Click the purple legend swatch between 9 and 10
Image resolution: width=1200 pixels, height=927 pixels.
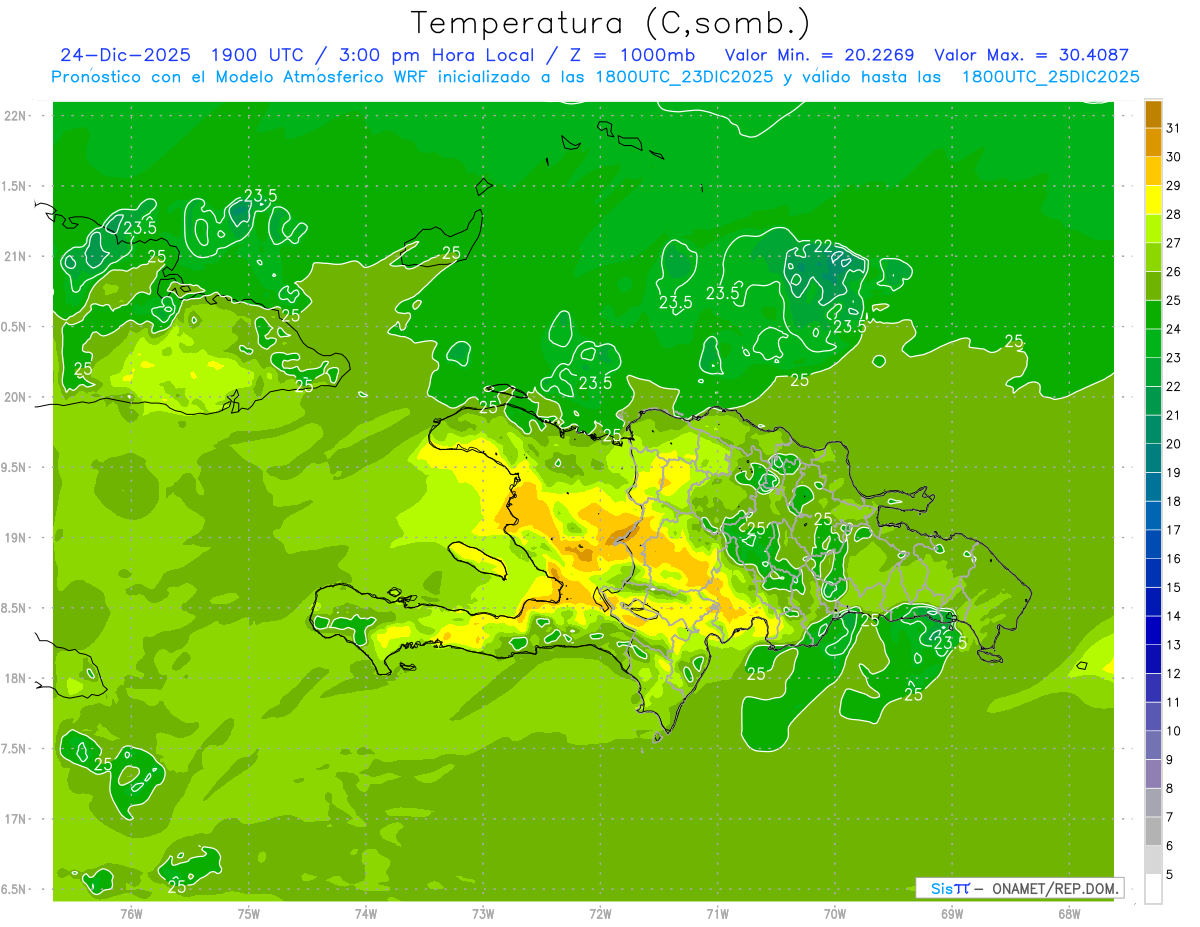pyautogui.click(x=1153, y=745)
